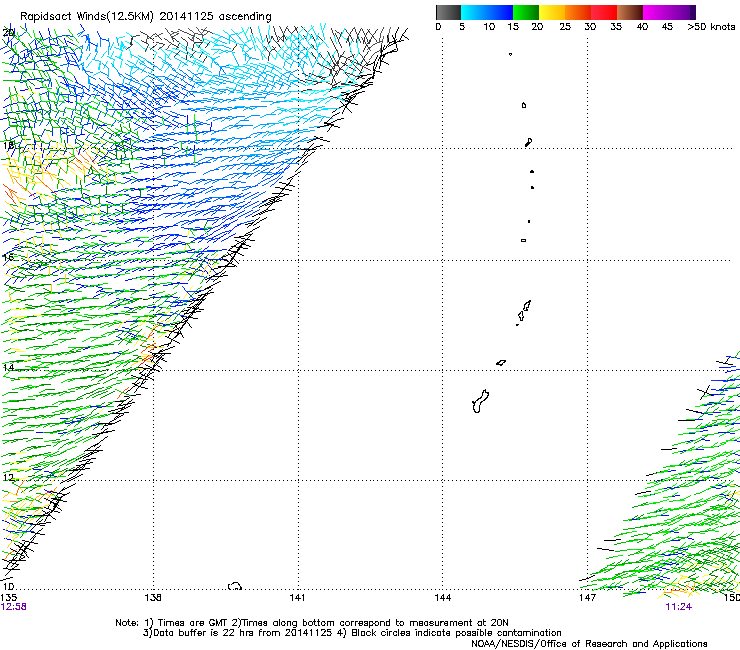The width and height of the screenshot is (740, 650).
Task: Click the '141' longitude axis label
Action: click(x=297, y=598)
